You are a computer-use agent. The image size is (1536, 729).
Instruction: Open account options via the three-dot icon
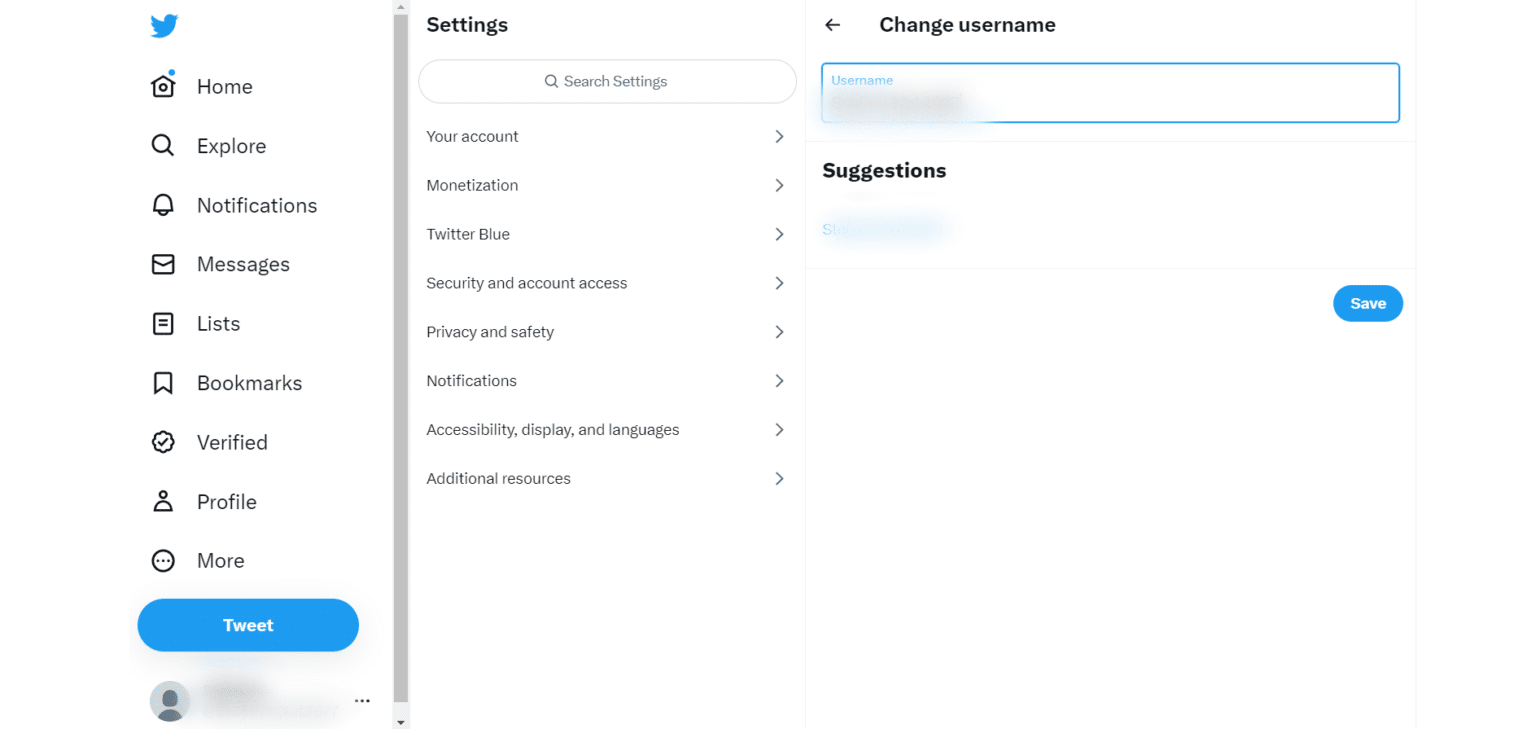[362, 700]
